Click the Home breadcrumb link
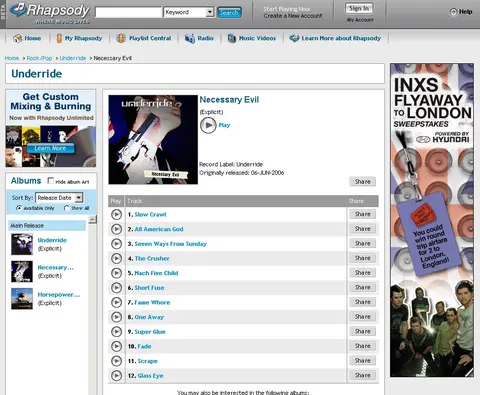 pos(12,58)
